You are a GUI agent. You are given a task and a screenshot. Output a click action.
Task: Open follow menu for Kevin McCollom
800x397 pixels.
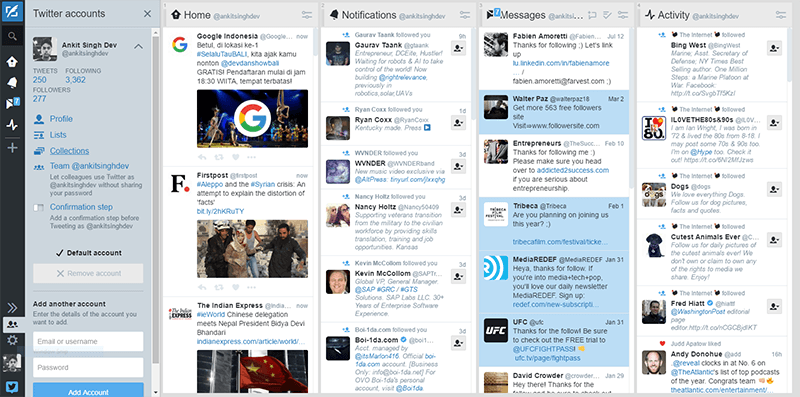(458, 276)
